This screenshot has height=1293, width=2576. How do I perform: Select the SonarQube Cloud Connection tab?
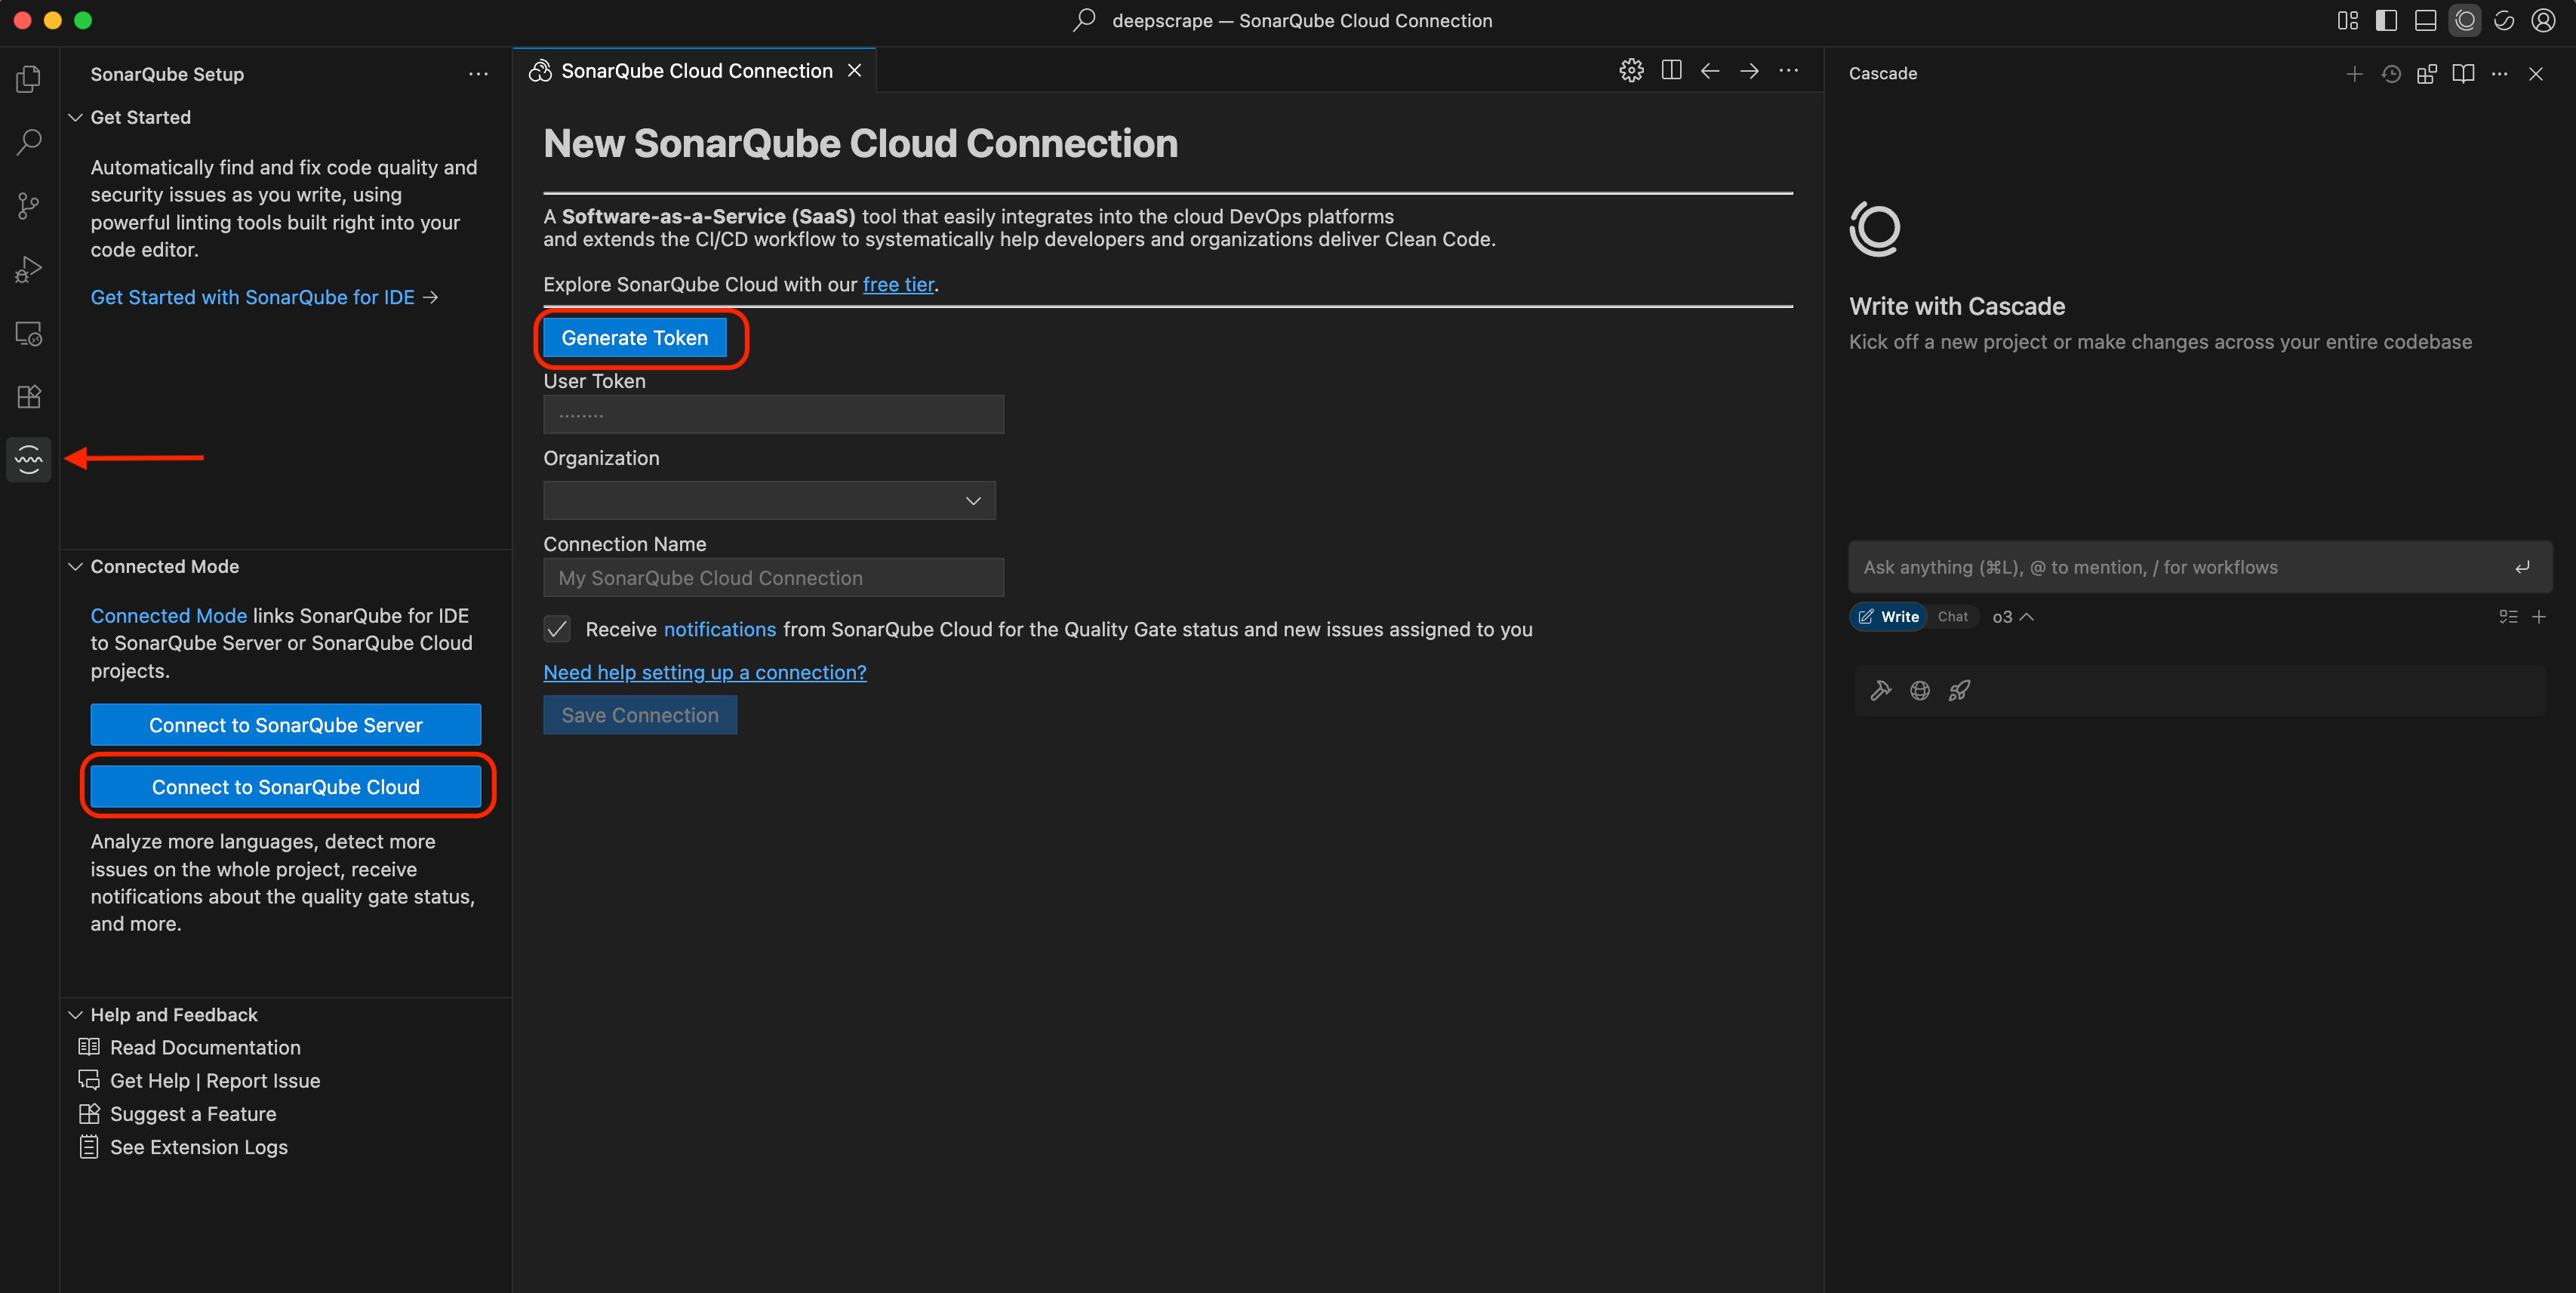[696, 71]
